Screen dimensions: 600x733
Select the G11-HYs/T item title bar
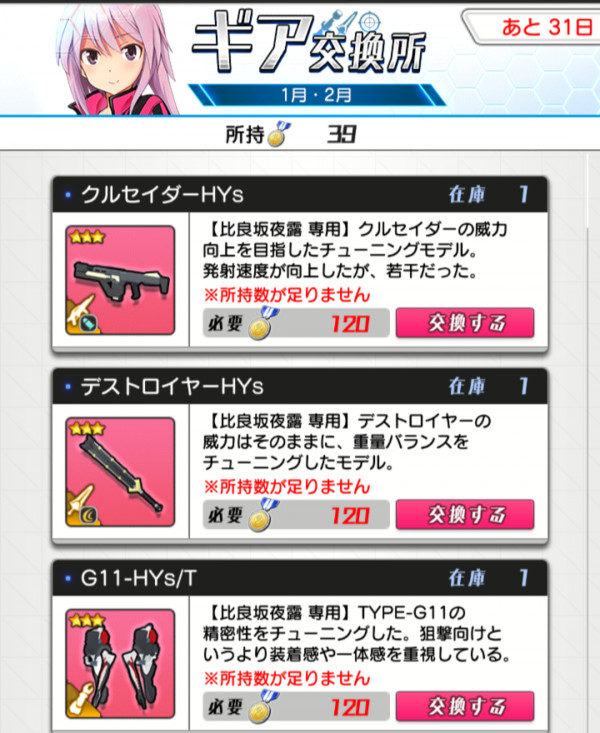300,578
